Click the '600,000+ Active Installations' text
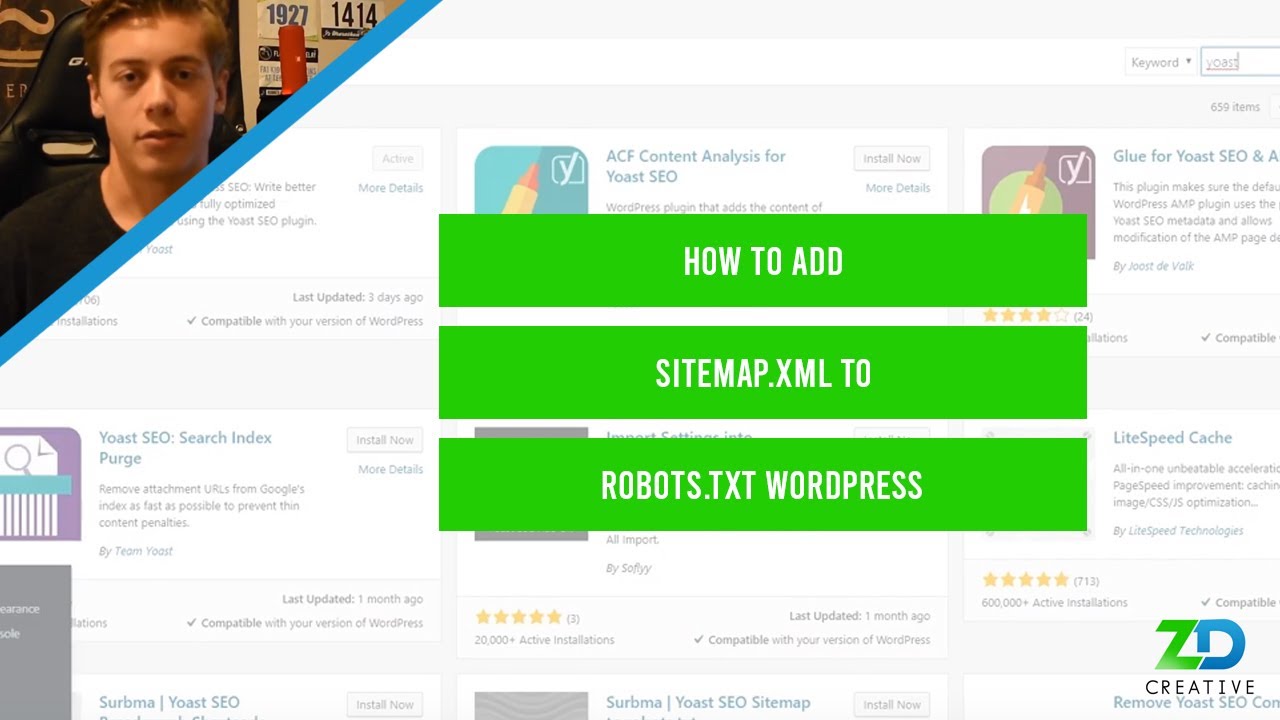This screenshot has height=720, width=1280. click(1055, 603)
